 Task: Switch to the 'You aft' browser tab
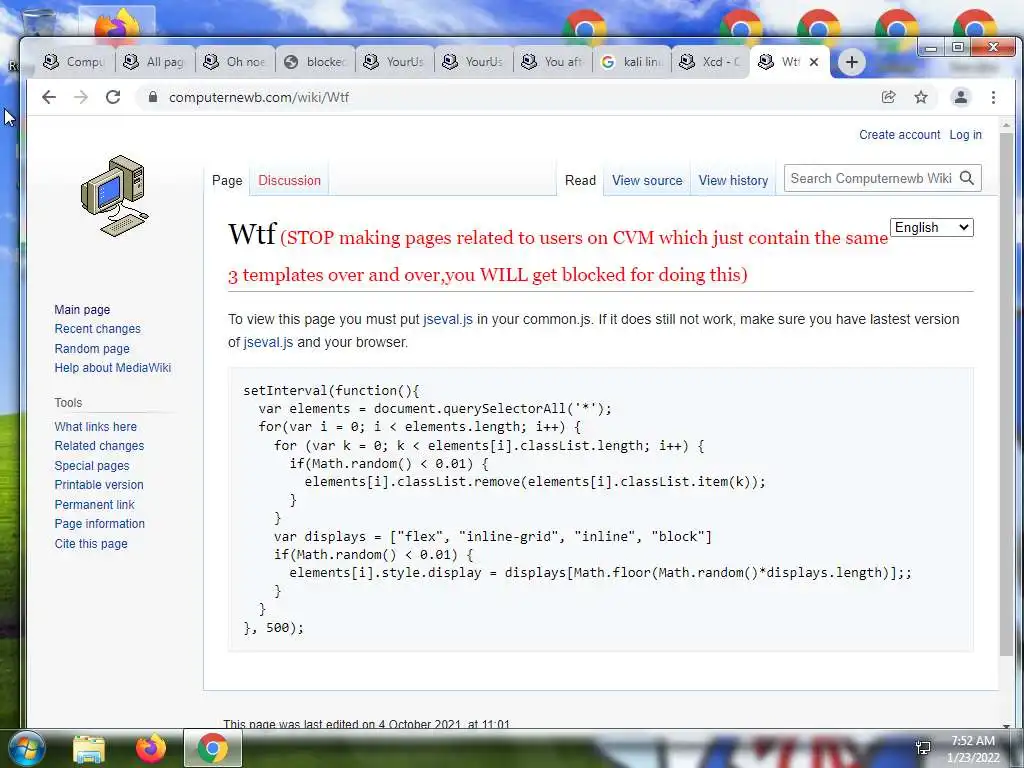point(554,62)
